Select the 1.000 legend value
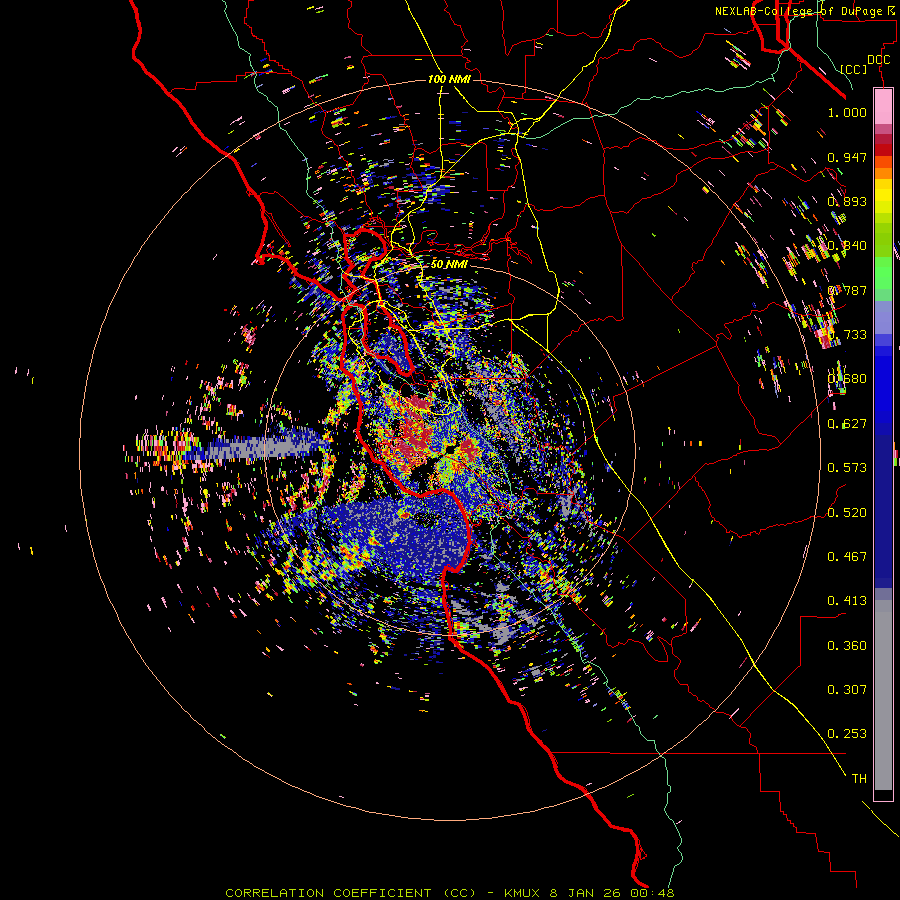This screenshot has width=900, height=900. click(x=847, y=112)
